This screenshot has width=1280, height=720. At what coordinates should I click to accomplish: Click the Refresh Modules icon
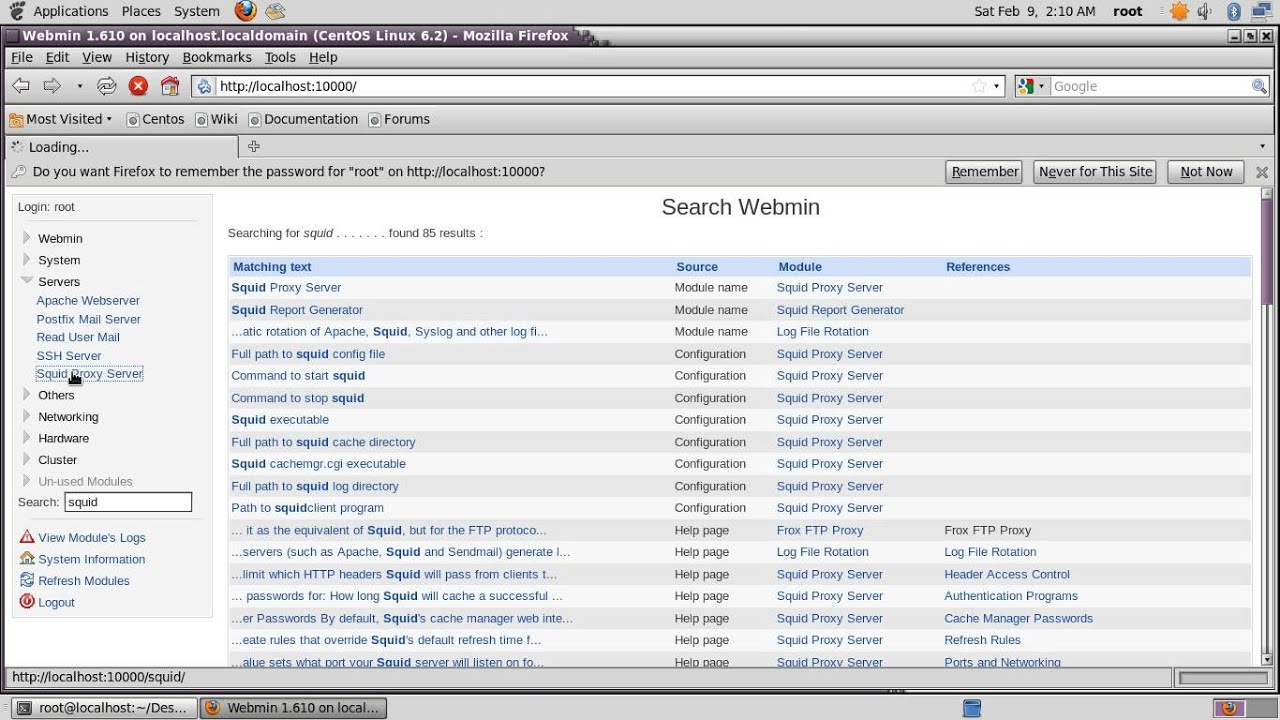27,580
